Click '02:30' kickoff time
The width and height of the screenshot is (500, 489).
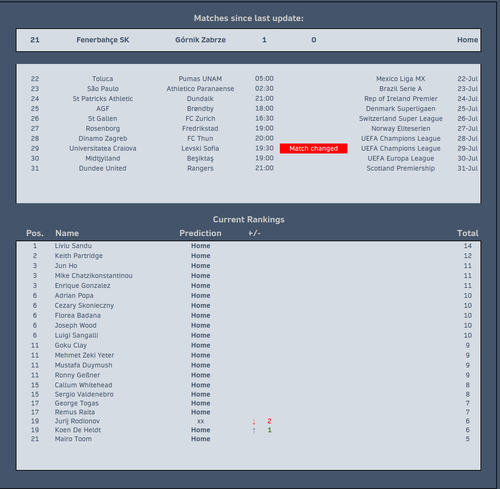(264, 89)
